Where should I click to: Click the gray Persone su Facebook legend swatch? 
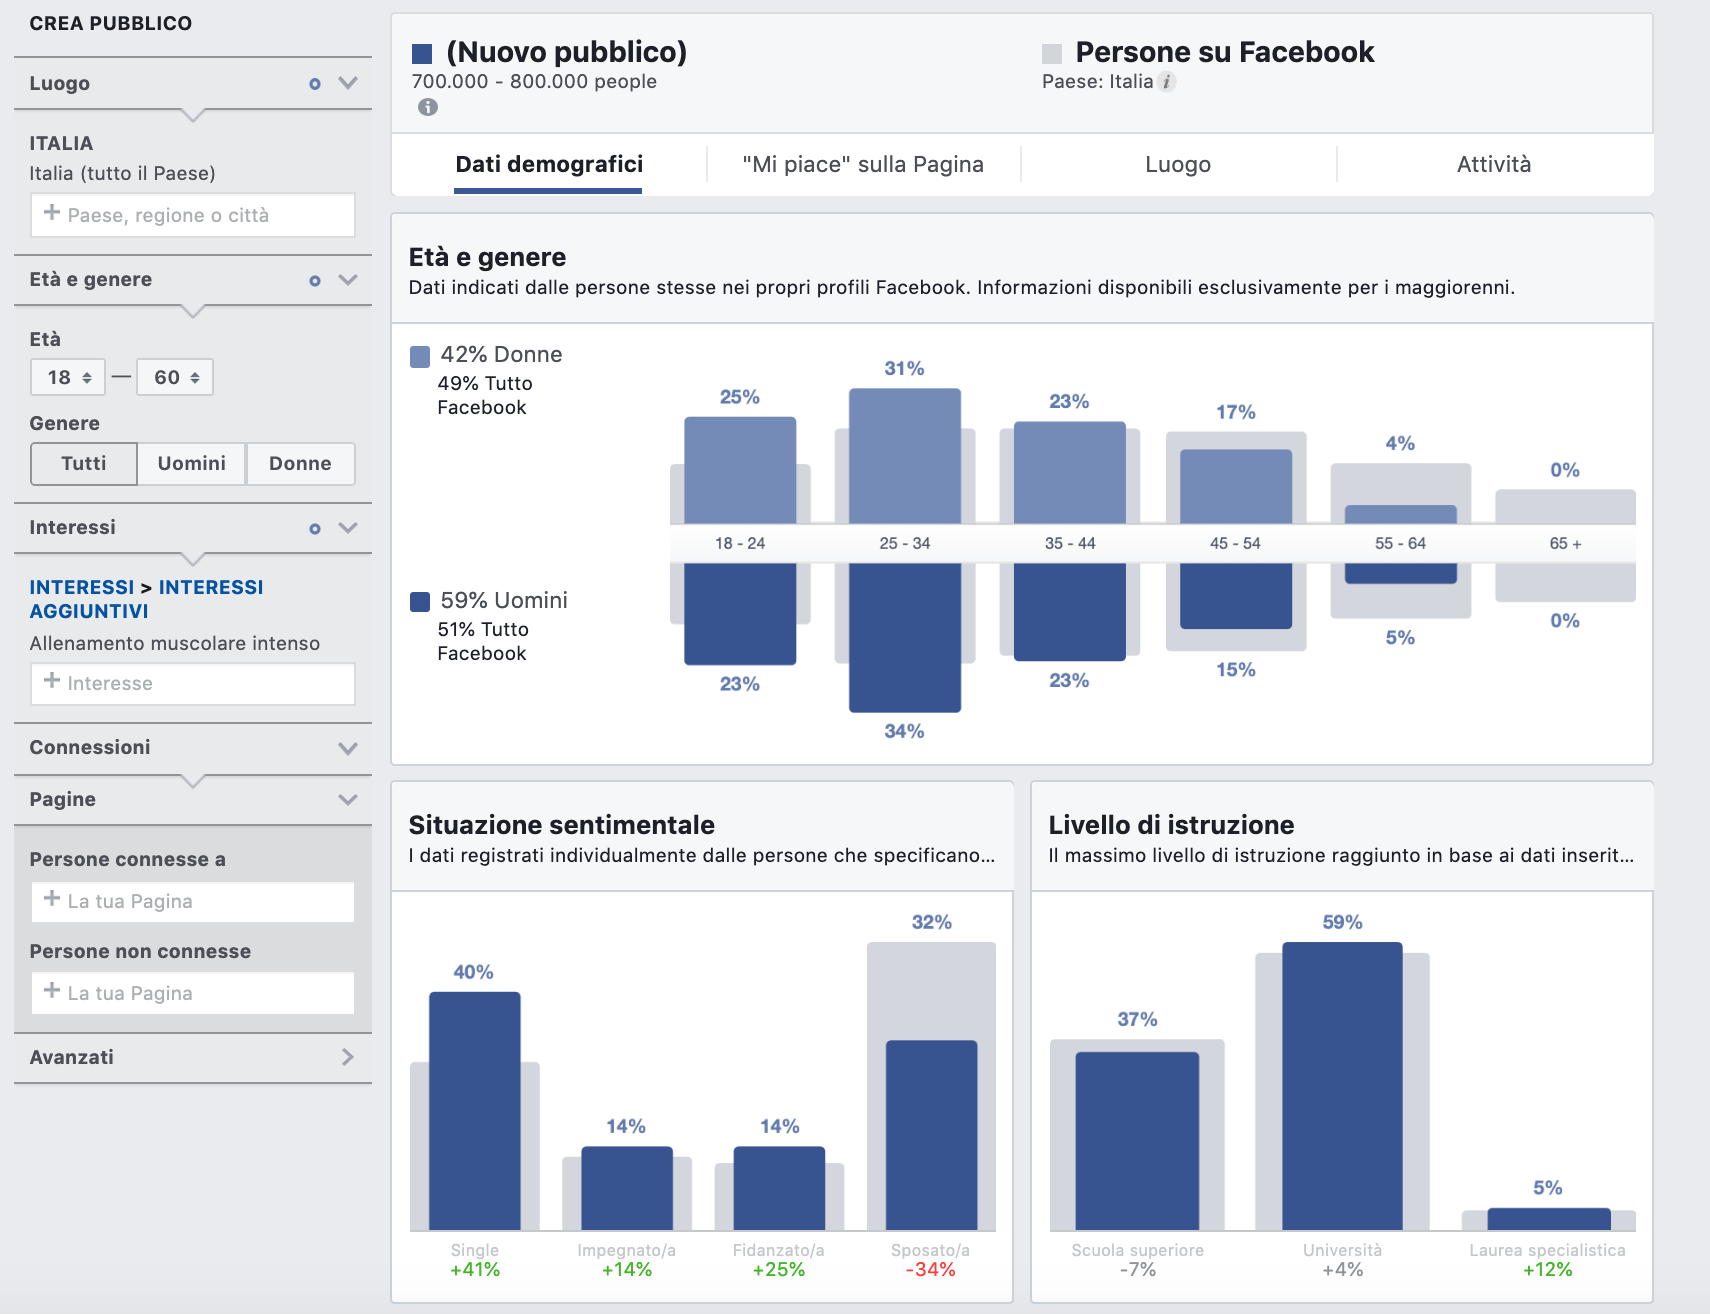pos(1052,54)
